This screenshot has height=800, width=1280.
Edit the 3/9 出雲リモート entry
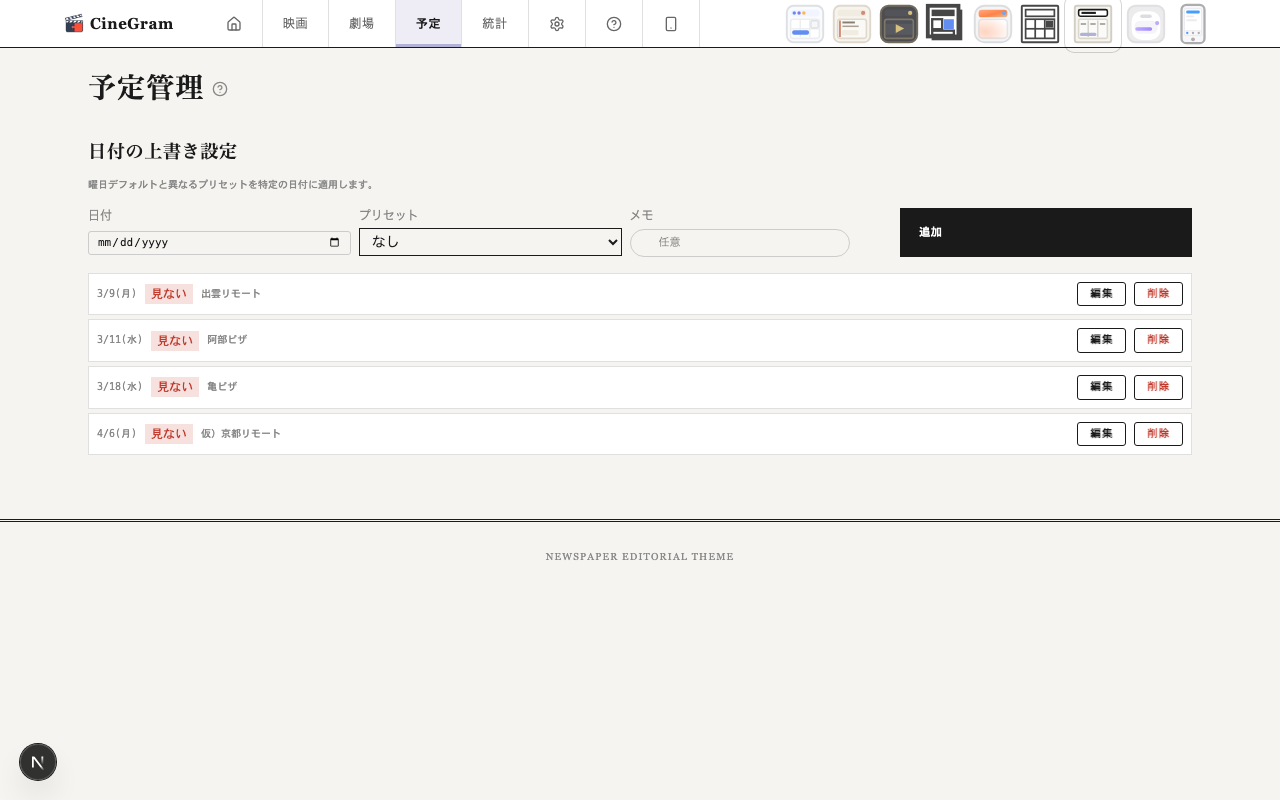pyautogui.click(x=1101, y=294)
